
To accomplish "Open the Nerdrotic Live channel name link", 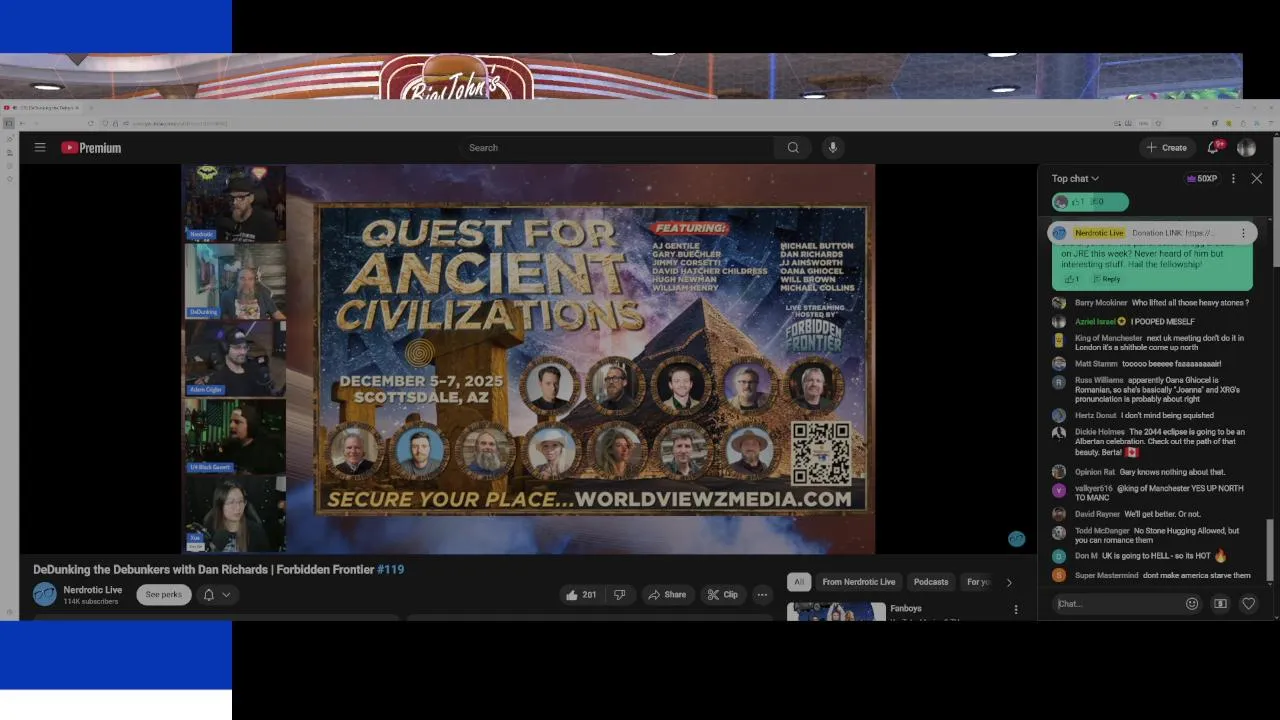I will (x=93, y=590).
